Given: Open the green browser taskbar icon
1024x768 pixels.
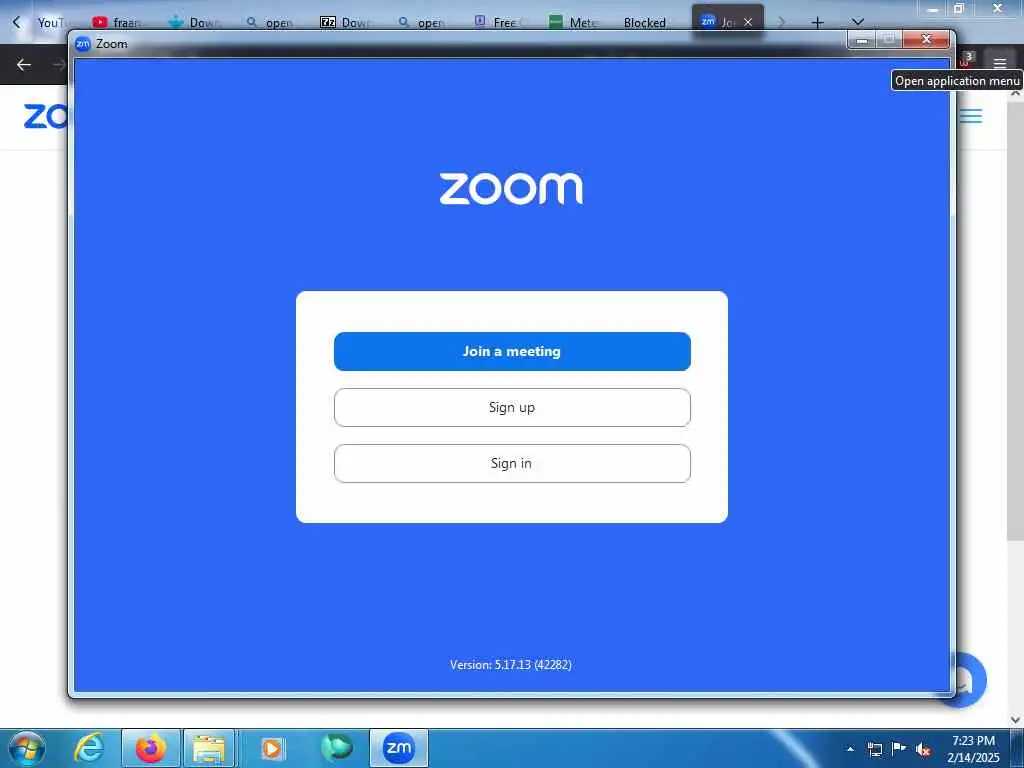Looking at the screenshot, I should coord(336,748).
